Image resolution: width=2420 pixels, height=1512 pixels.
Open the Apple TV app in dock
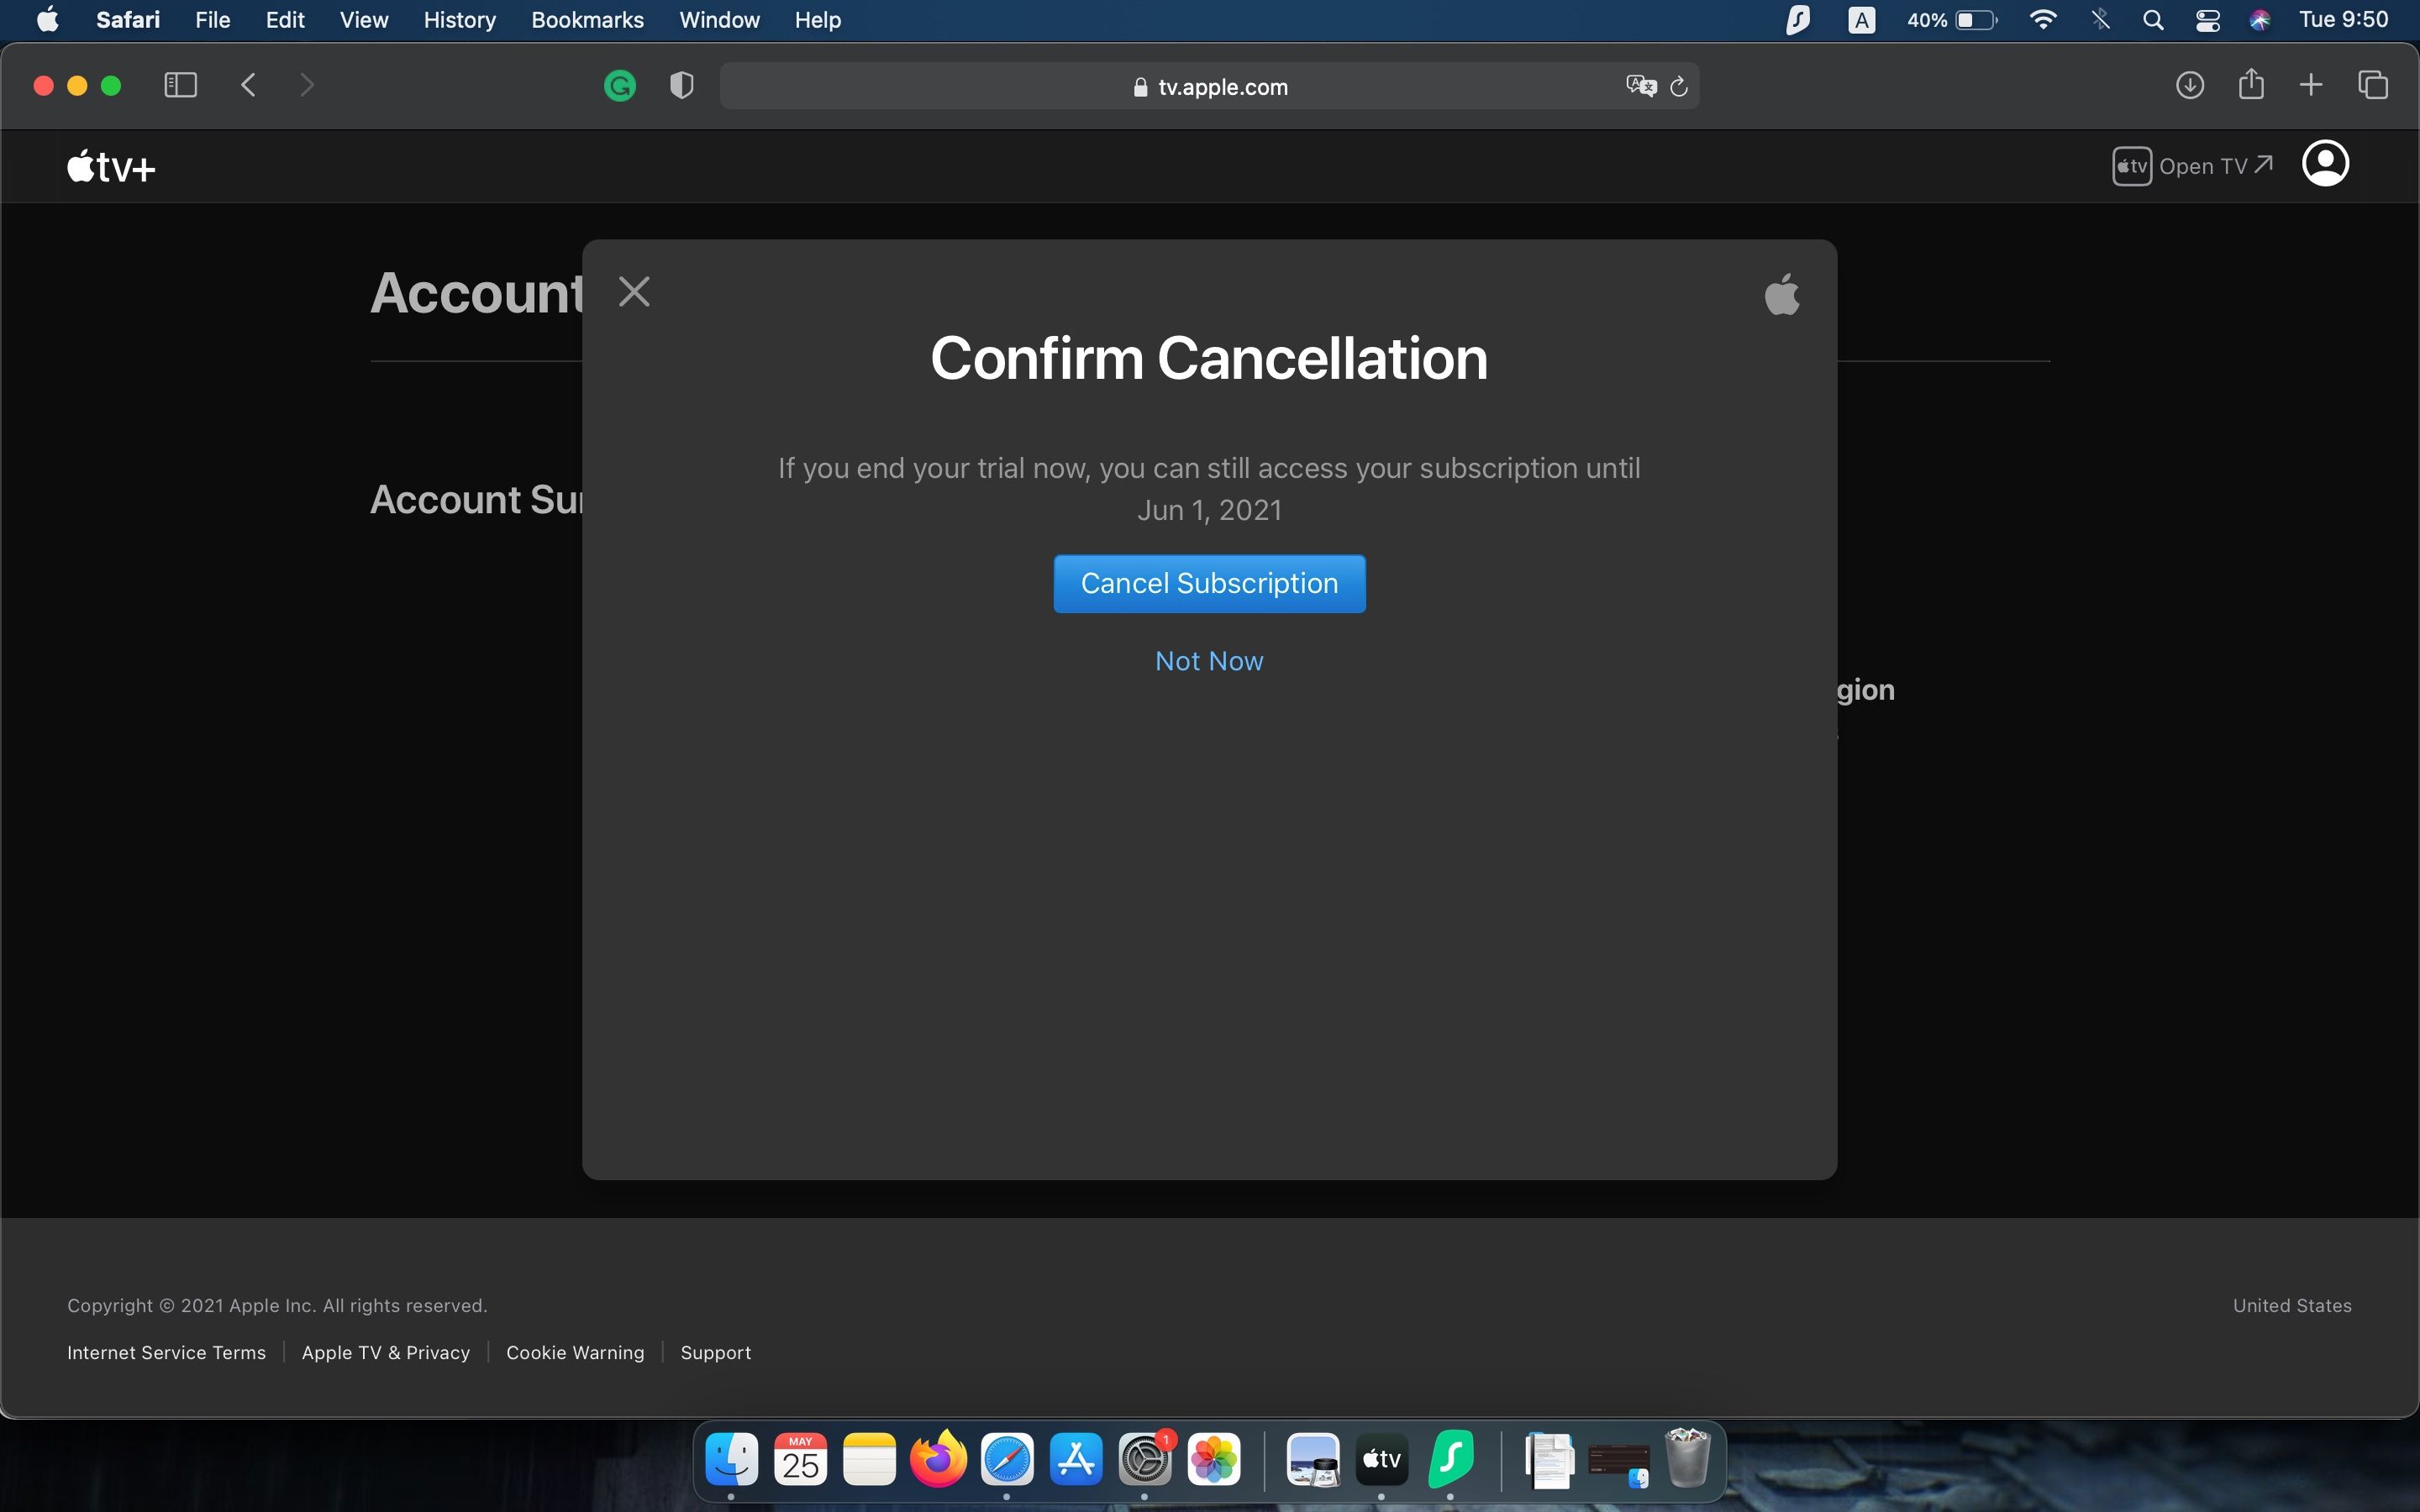pos(1381,1460)
